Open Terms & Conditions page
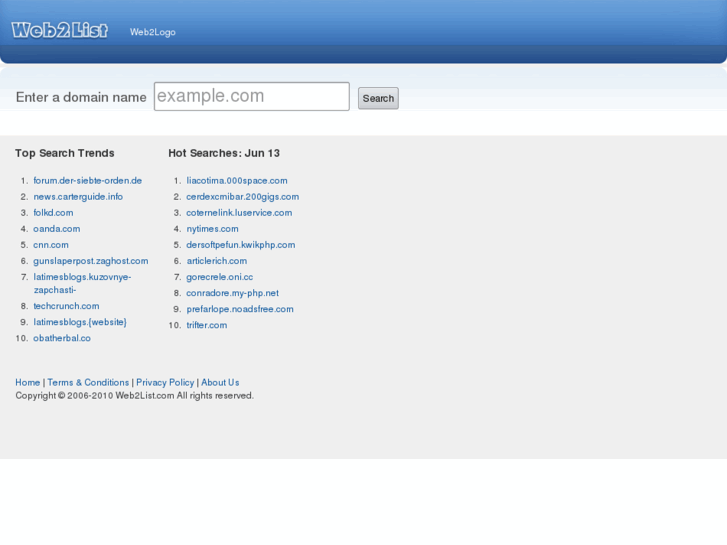The image size is (727, 545). [x=88, y=383]
